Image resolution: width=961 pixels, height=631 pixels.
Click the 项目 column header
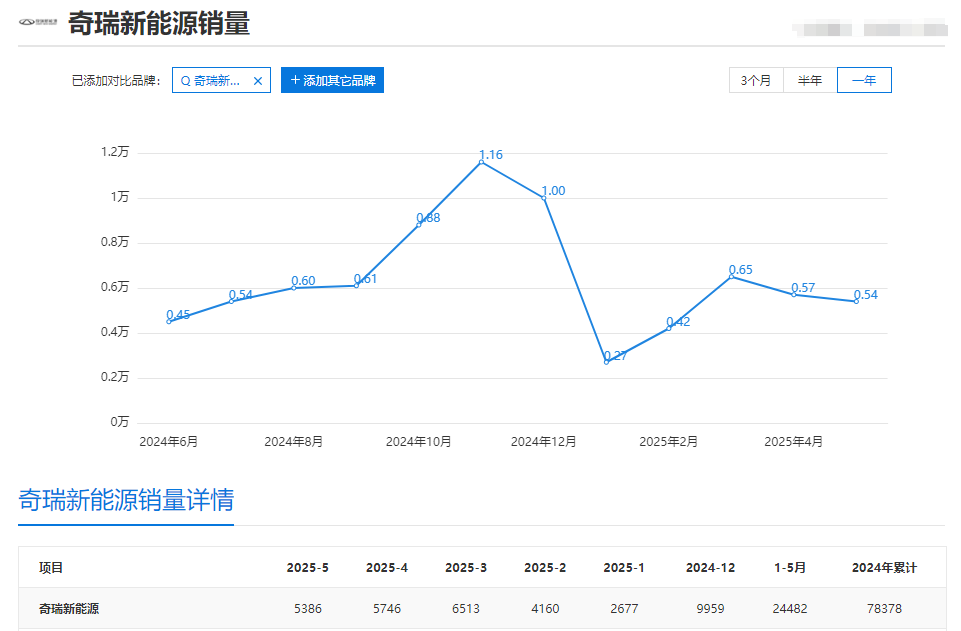(x=51, y=568)
